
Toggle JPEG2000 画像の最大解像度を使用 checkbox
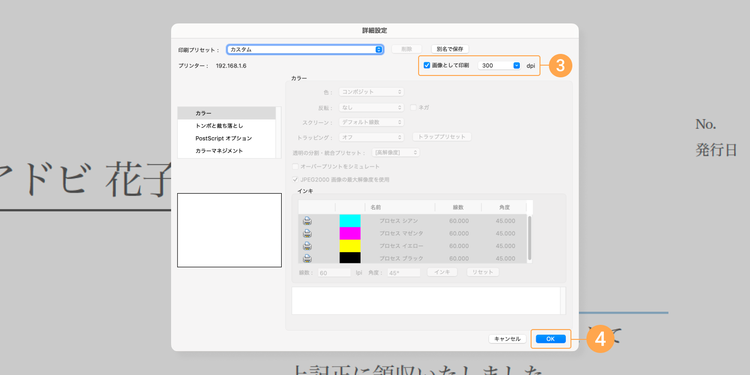click(x=295, y=180)
